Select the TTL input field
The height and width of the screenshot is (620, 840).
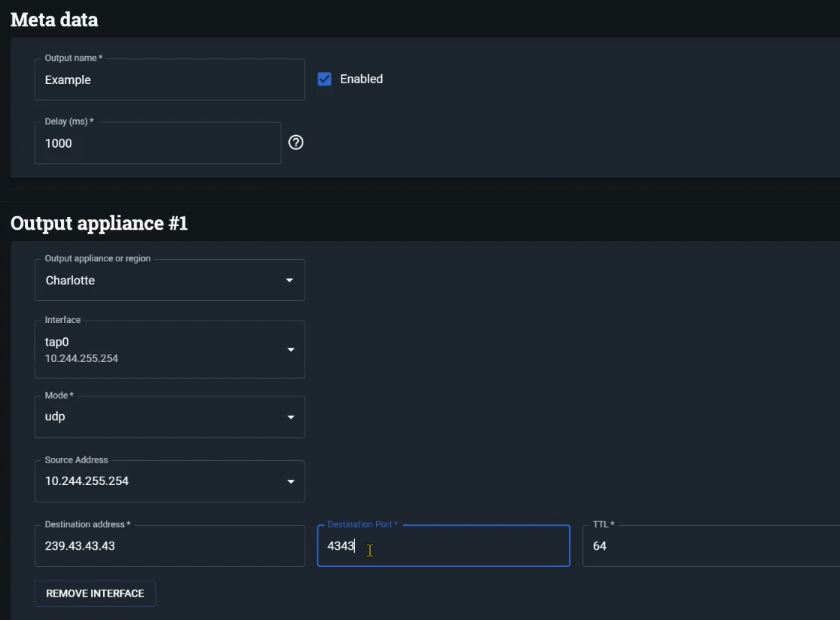pyautogui.click(x=710, y=546)
